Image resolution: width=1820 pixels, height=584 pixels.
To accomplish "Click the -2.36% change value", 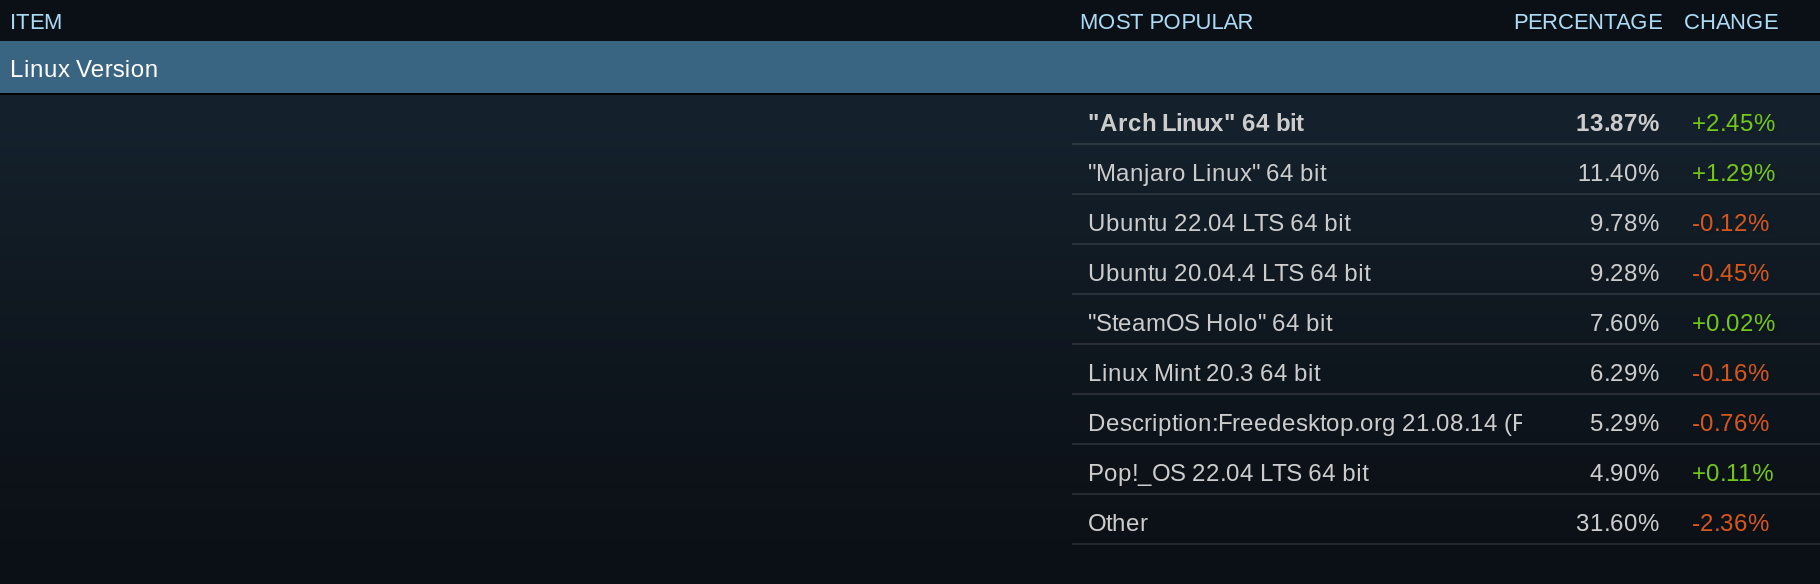I will (1730, 523).
